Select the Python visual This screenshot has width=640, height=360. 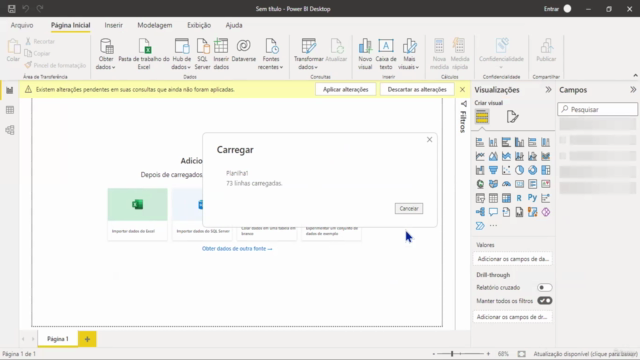532,198
